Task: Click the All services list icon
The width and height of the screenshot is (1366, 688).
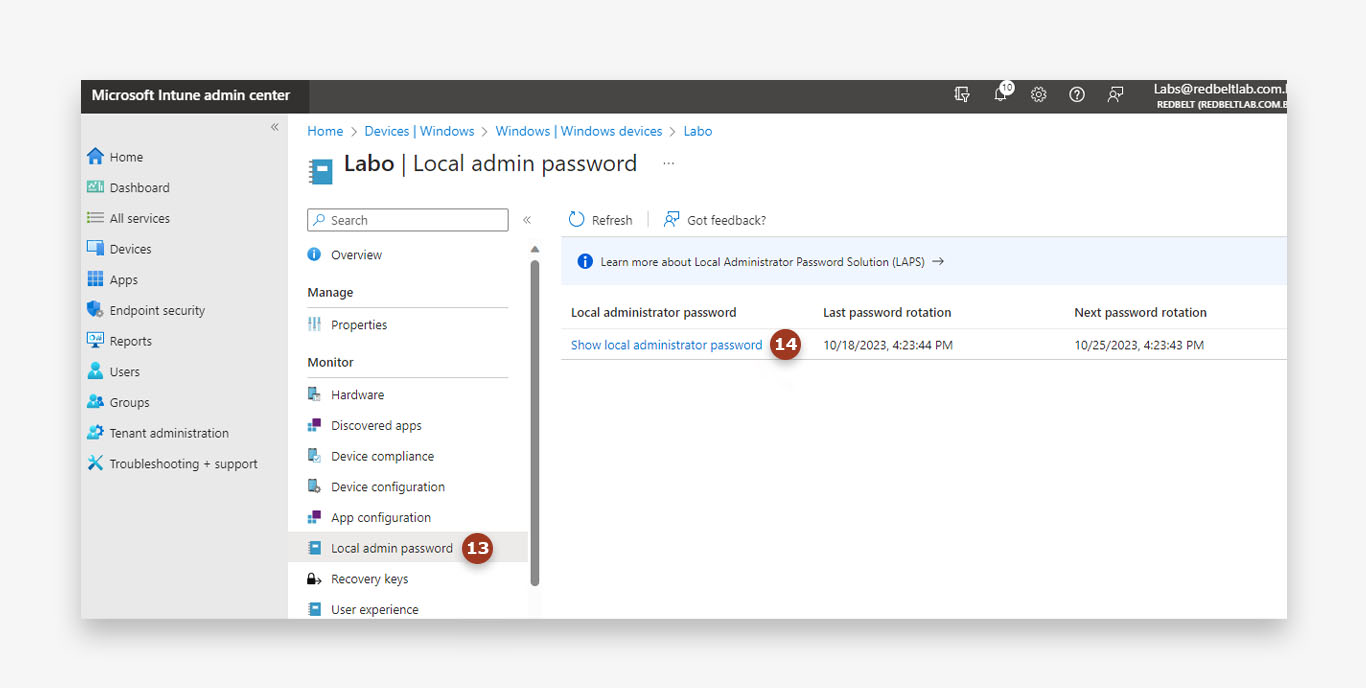Action: pyautogui.click(x=95, y=218)
